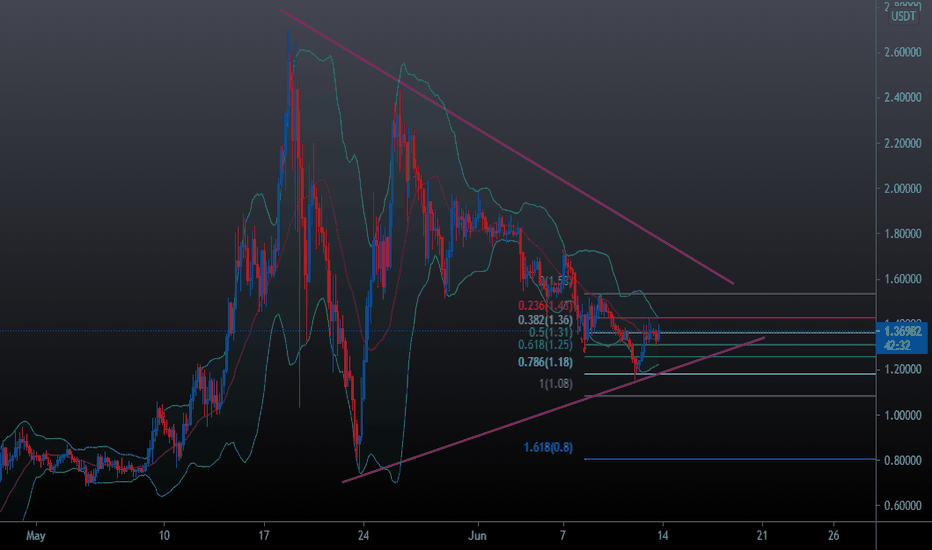Select the blue 1.618 Fibonacci extension line
932x550 pixels.
(730, 459)
